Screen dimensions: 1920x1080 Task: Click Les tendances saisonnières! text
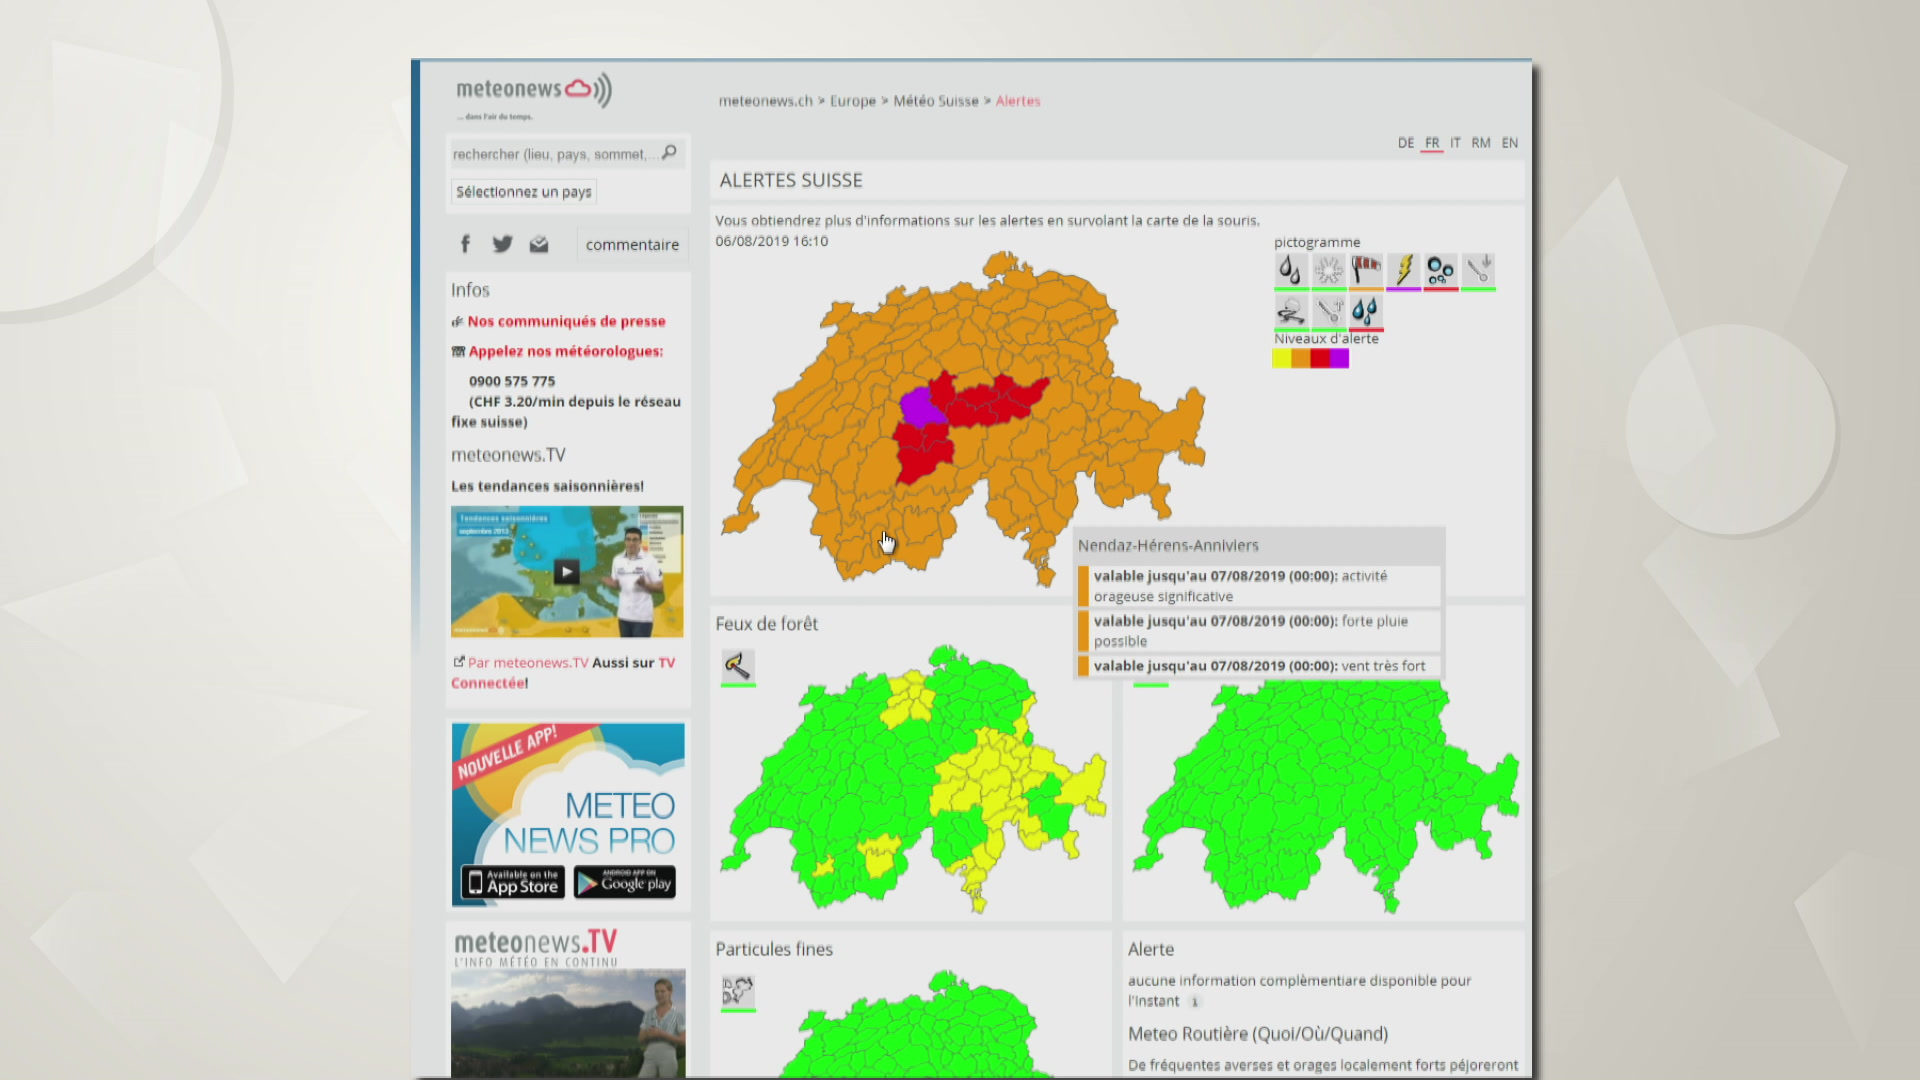click(547, 486)
